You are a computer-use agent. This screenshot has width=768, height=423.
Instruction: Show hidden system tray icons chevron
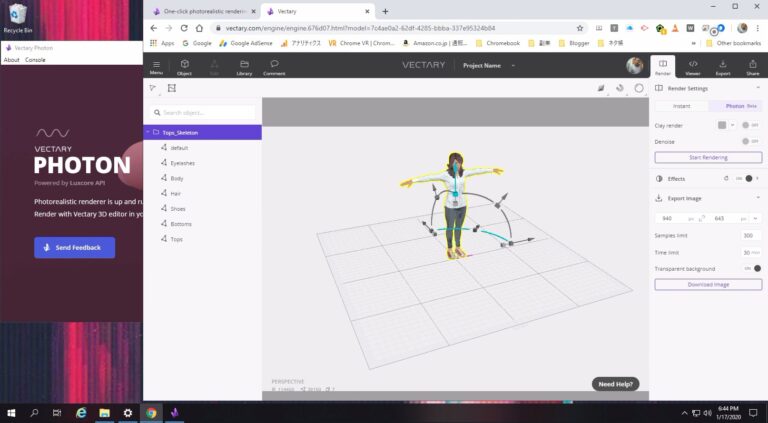(x=684, y=413)
